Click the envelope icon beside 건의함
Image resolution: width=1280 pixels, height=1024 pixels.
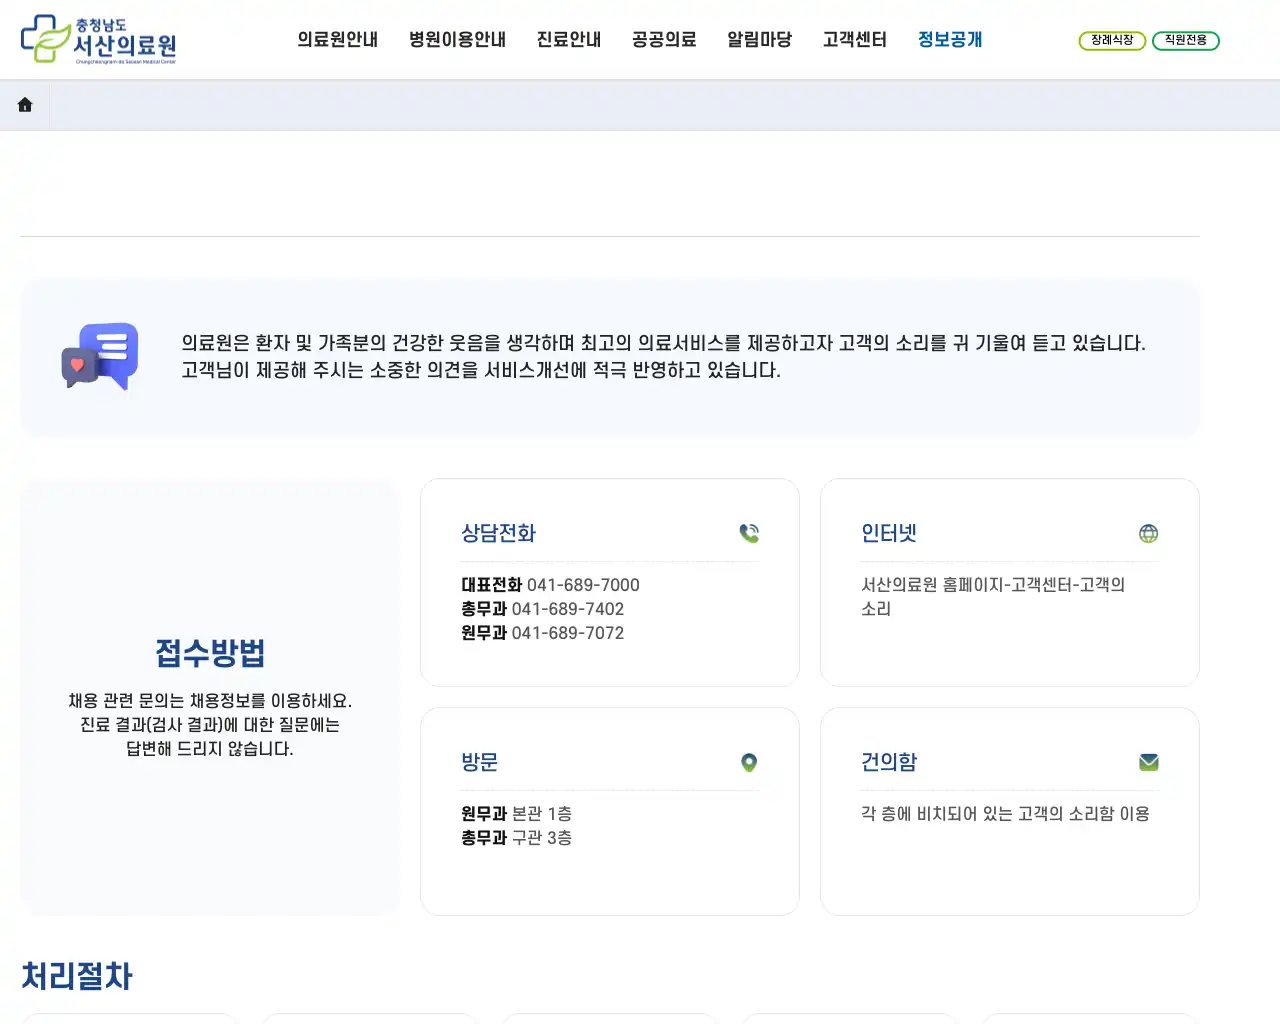(x=1148, y=762)
